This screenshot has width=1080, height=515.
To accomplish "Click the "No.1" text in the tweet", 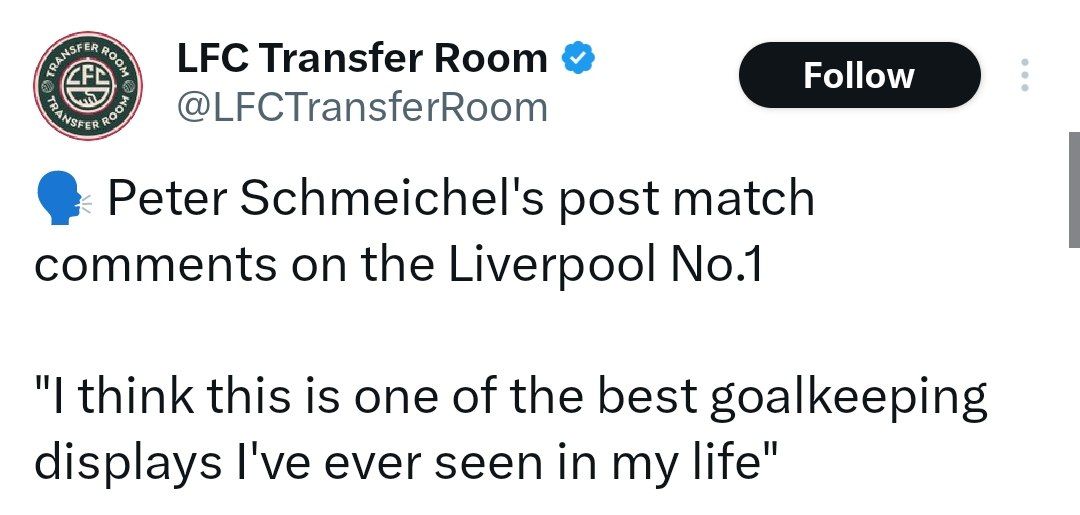I will coord(716,266).
